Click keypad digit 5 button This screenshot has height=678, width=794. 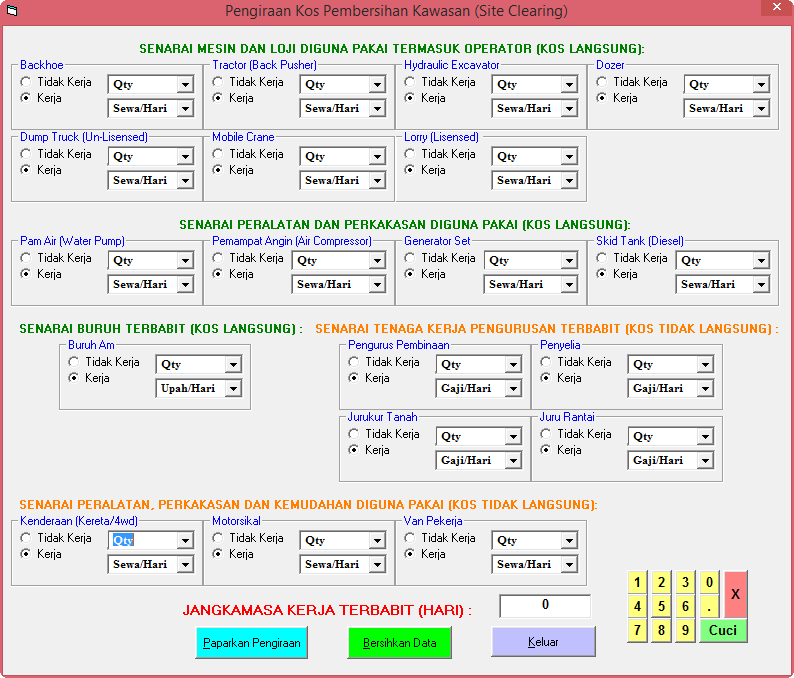coord(661,606)
